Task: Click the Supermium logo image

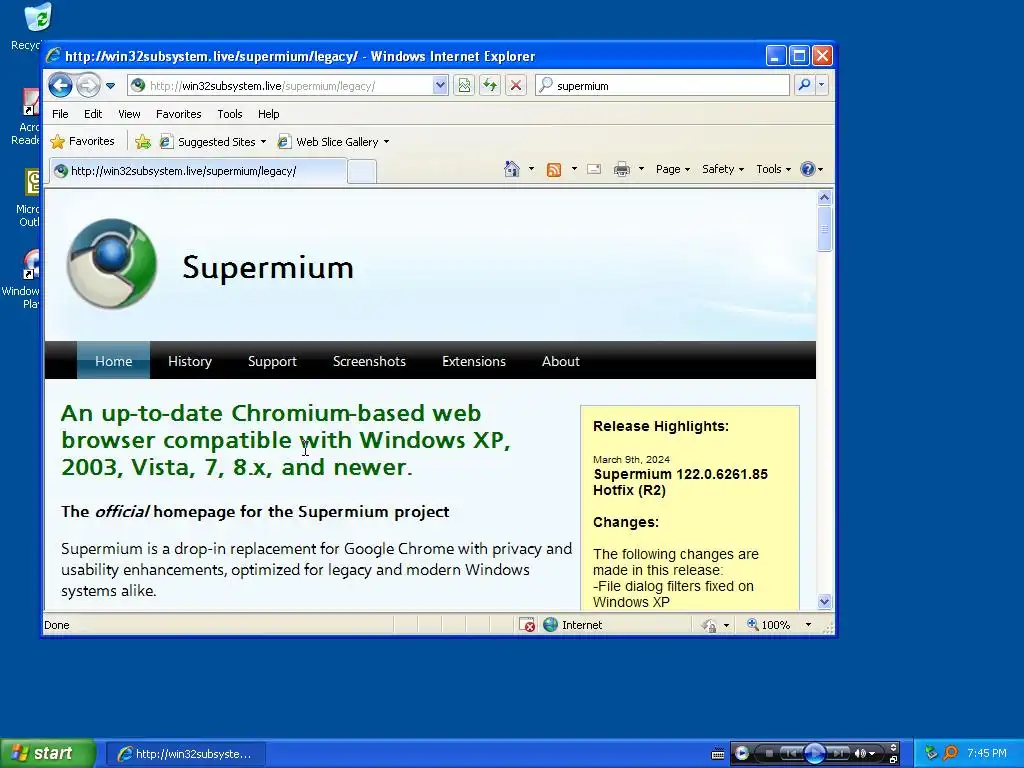Action: click(x=112, y=264)
